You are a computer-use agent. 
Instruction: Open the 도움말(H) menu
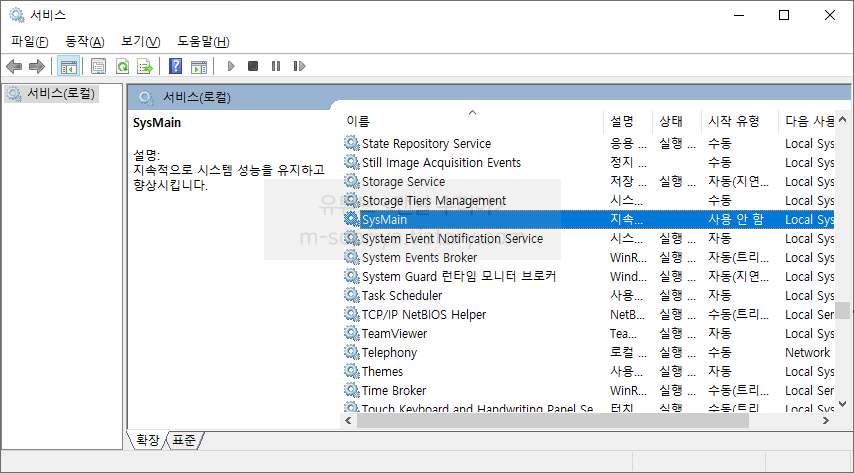pos(203,41)
